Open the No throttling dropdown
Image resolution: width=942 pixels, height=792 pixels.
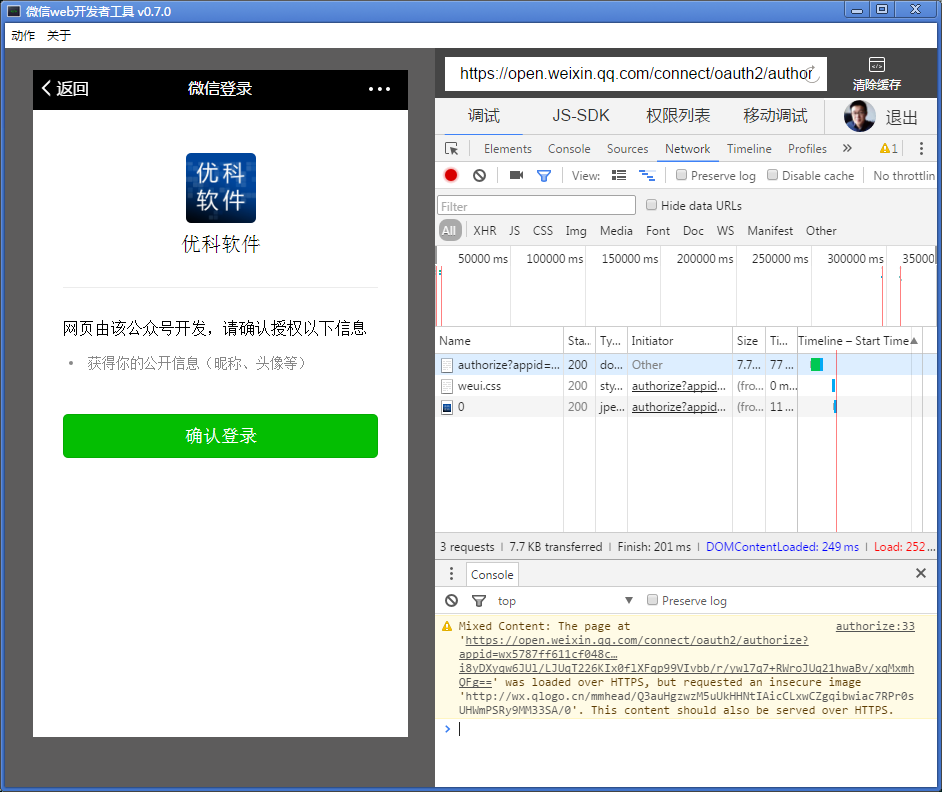point(904,175)
